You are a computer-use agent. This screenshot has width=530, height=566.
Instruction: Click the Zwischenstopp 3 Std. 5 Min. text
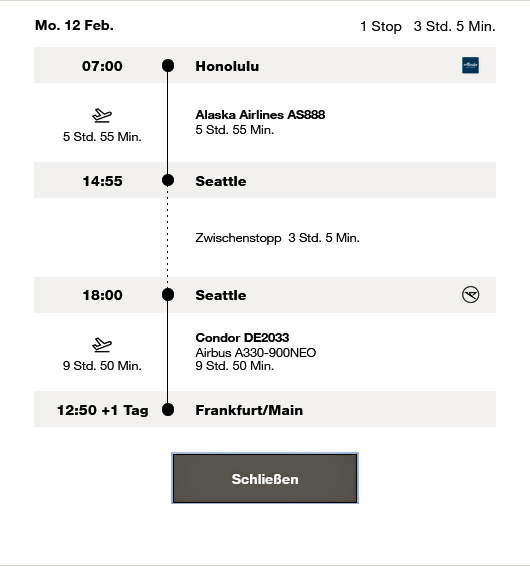tap(277, 238)
